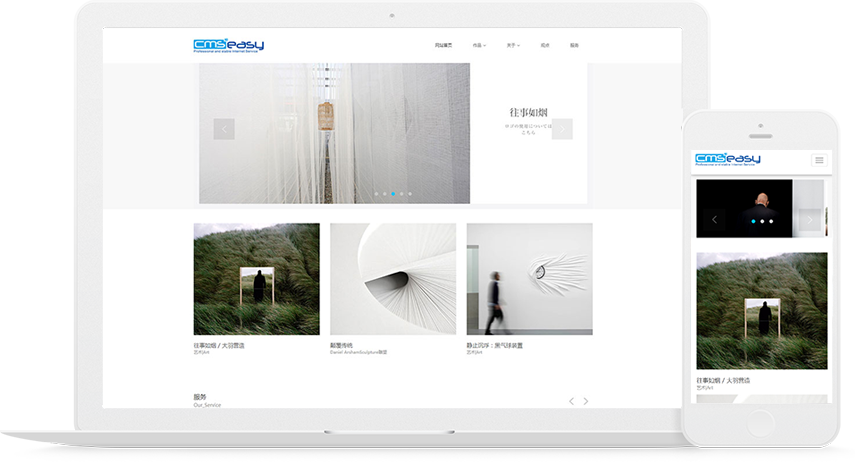Select the blue dot on the phone slider
The height and width of the screenshot is (462, 855).
pyautogui.click(x=753, y=221)
